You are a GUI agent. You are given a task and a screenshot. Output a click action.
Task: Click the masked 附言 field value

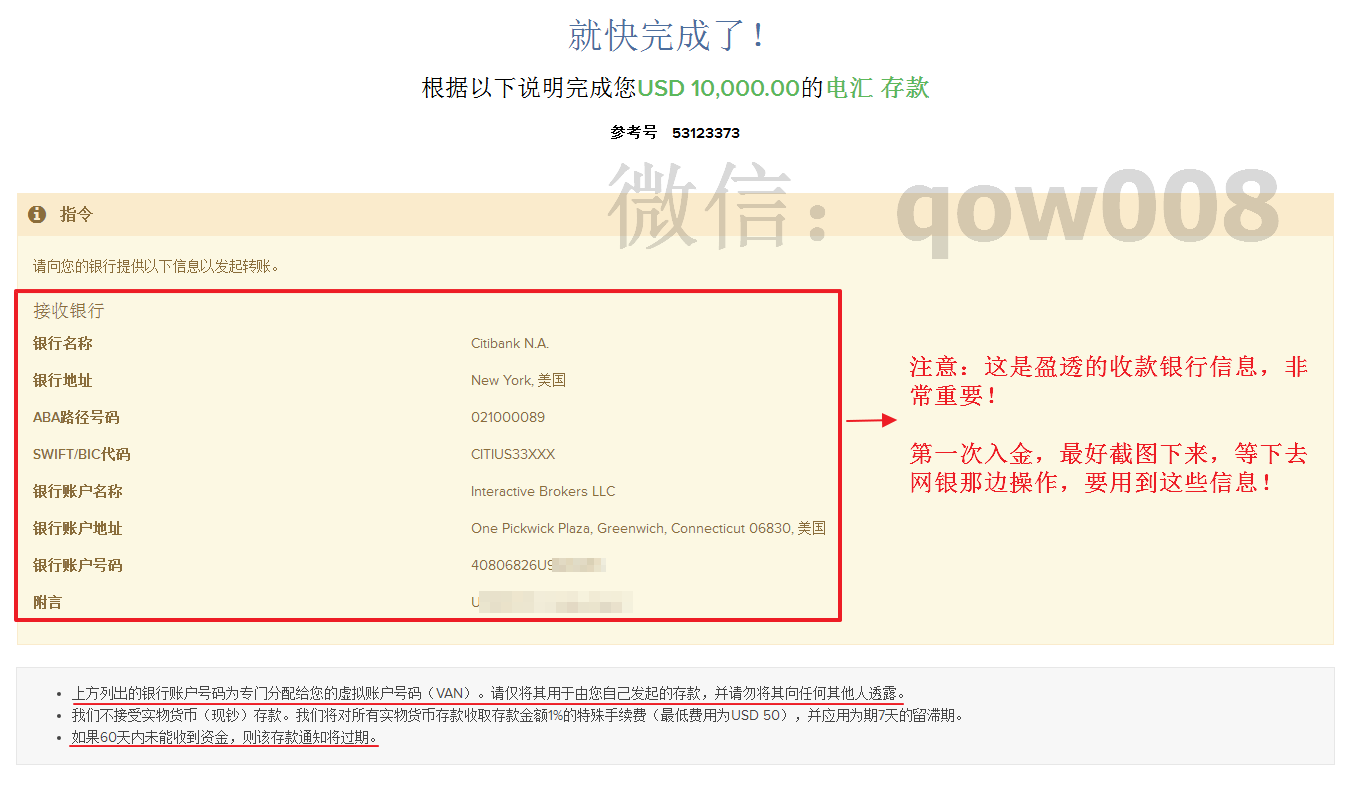551,601
